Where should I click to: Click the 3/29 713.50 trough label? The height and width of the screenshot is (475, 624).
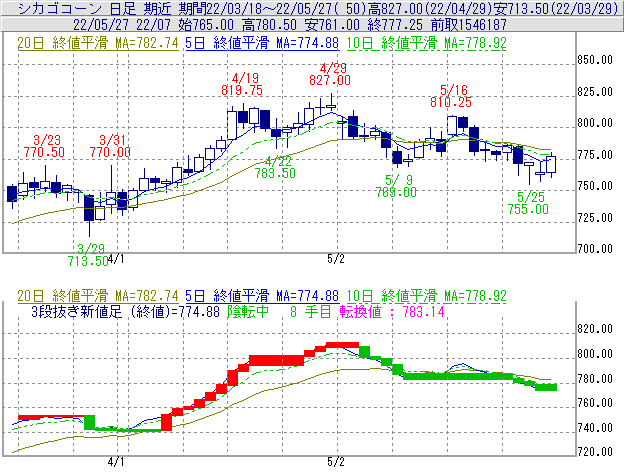[x=88, y=255]
